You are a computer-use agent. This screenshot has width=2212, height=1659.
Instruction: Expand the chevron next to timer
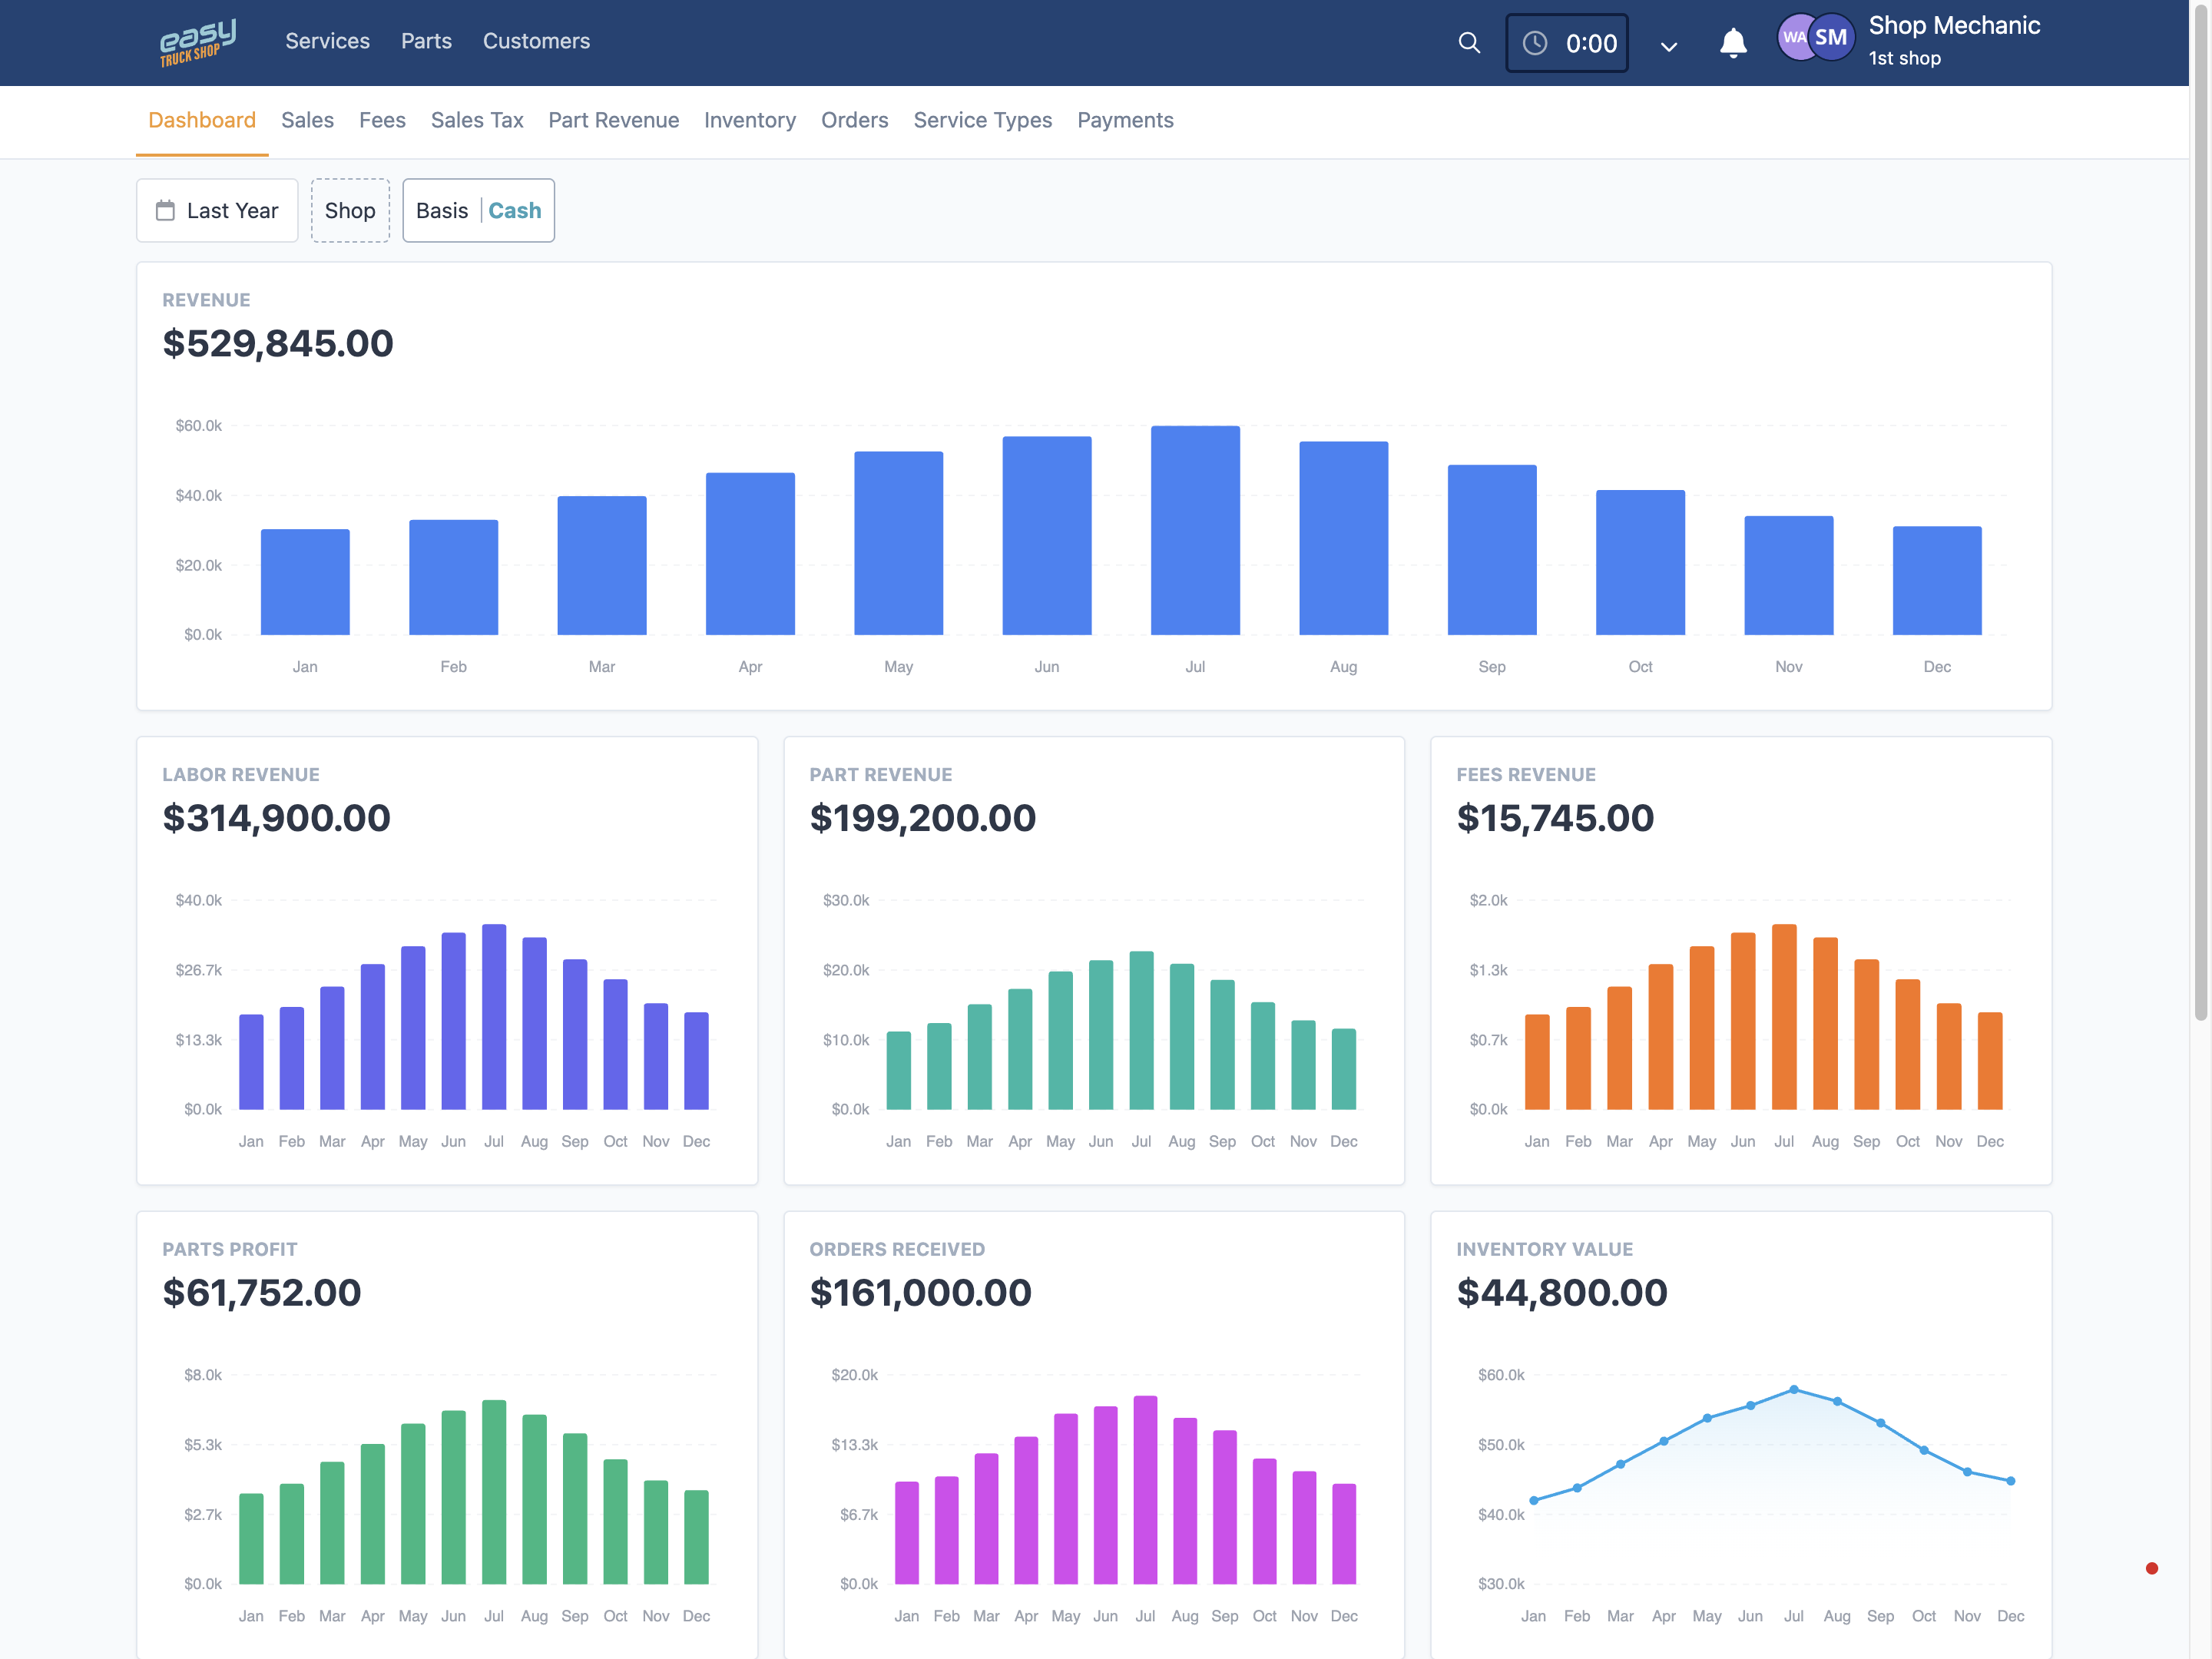click(x=1668, y=46)
